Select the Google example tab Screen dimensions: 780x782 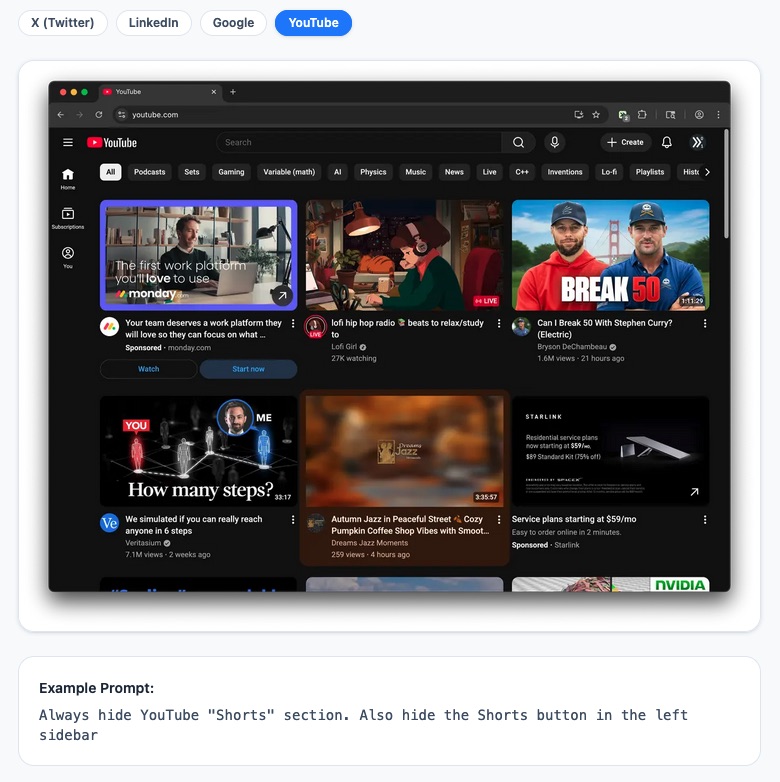(x=233, y=23)
